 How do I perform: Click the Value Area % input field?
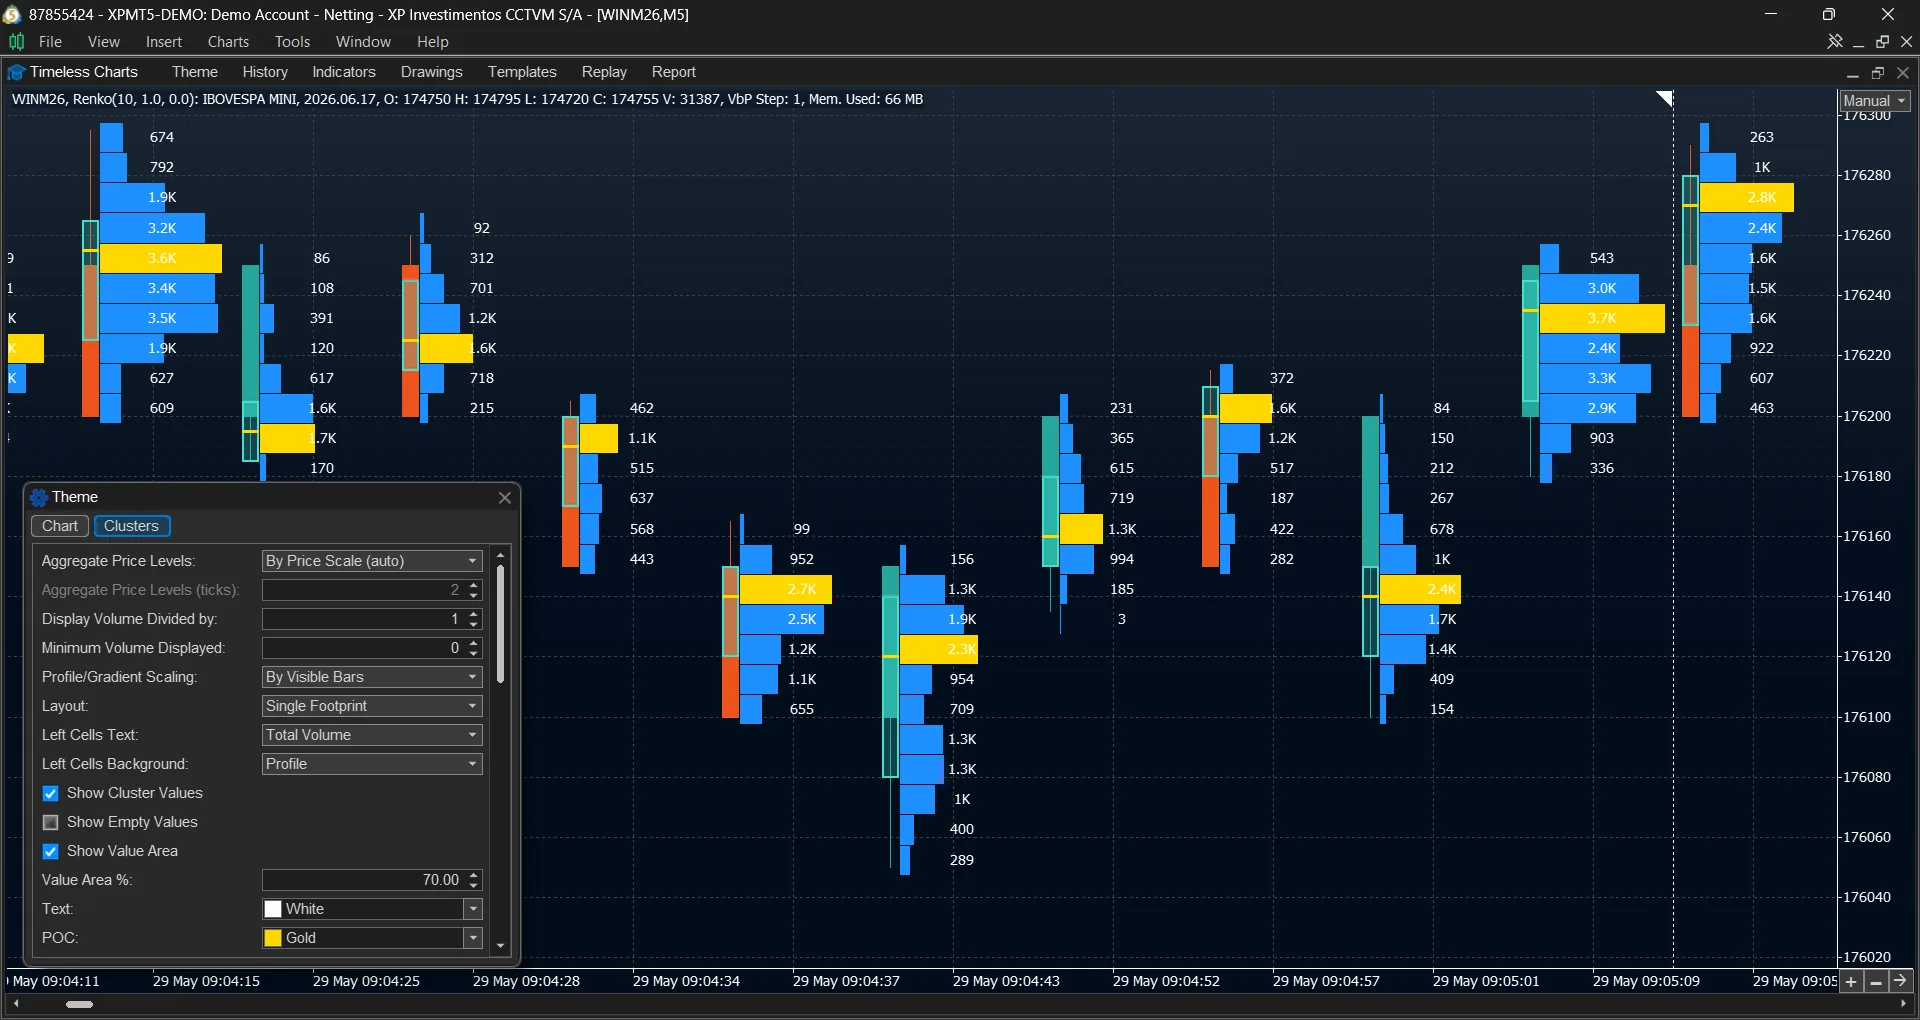363,880
